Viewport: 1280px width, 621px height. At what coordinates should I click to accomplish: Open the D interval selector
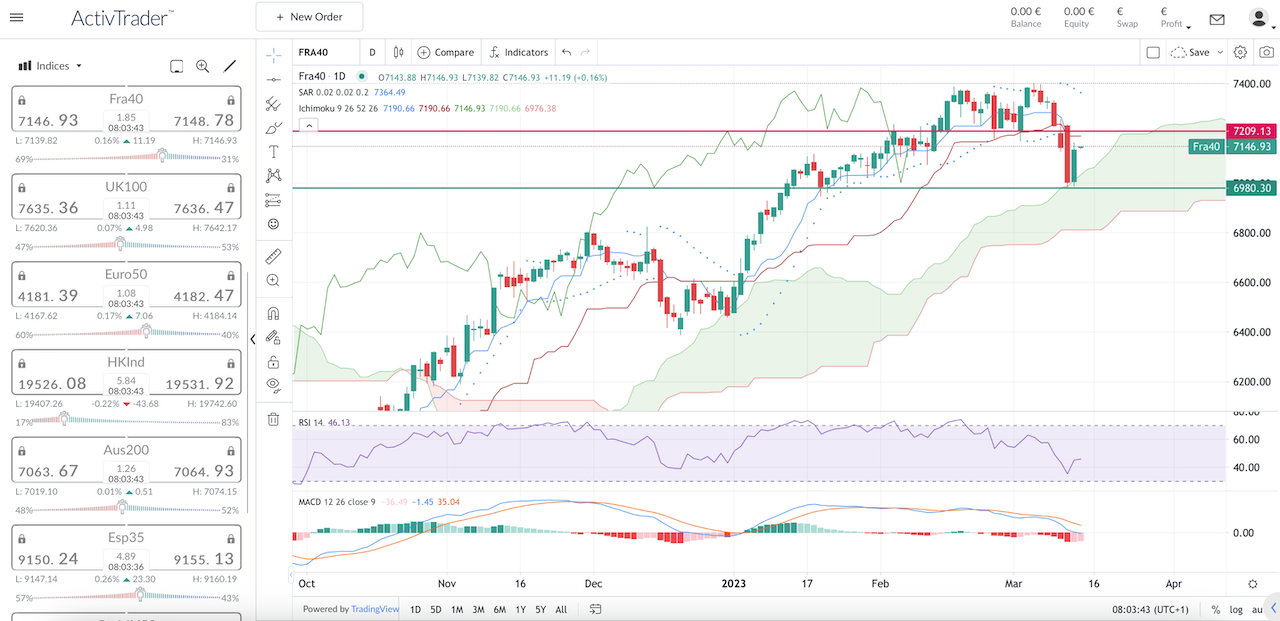[373, 52]
